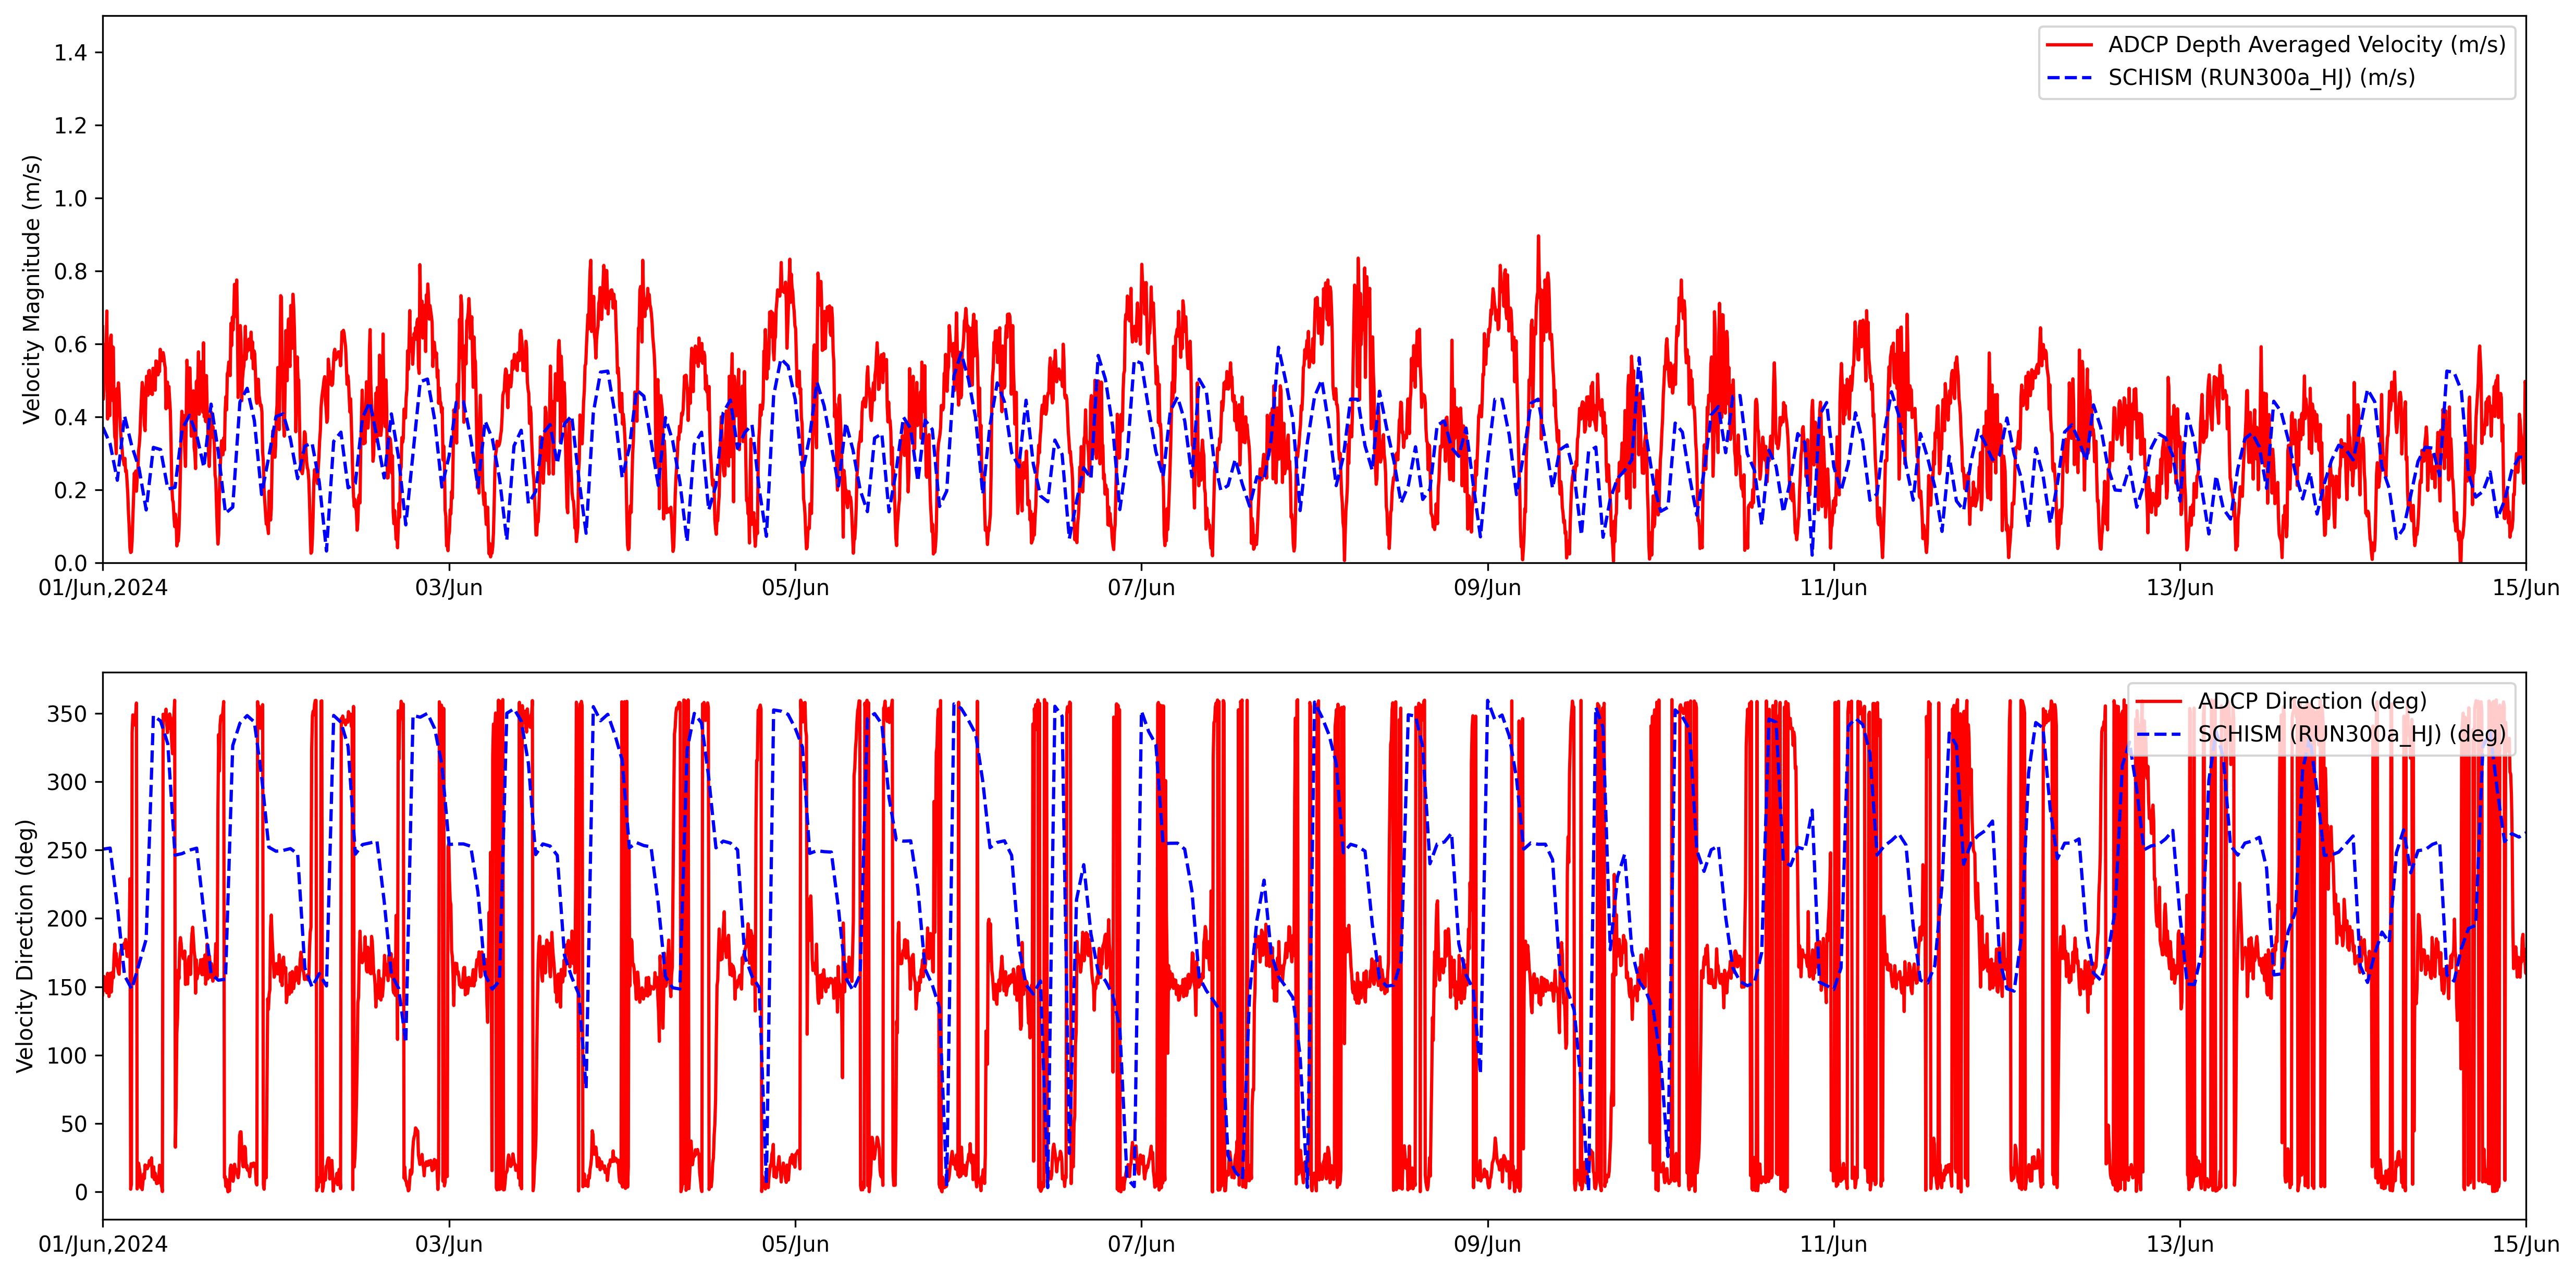Click the 350 tick on the direction axis

pyautogui.click(x=67, y=714)
